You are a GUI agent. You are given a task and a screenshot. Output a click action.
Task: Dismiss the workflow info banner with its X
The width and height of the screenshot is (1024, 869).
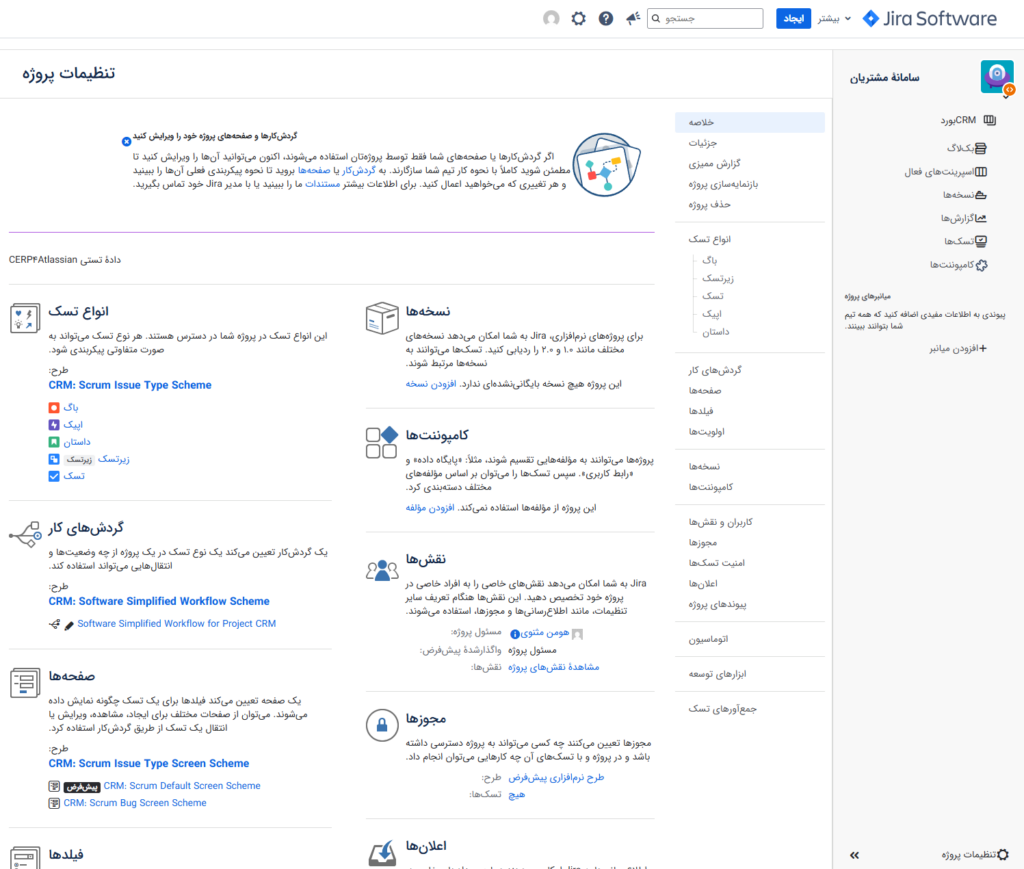[126, 141]
